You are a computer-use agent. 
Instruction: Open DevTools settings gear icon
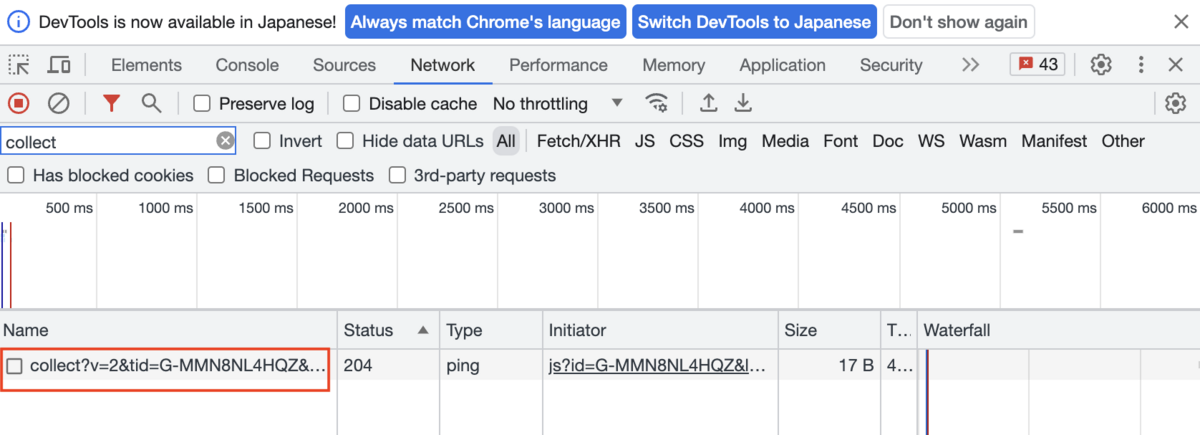1101,65
